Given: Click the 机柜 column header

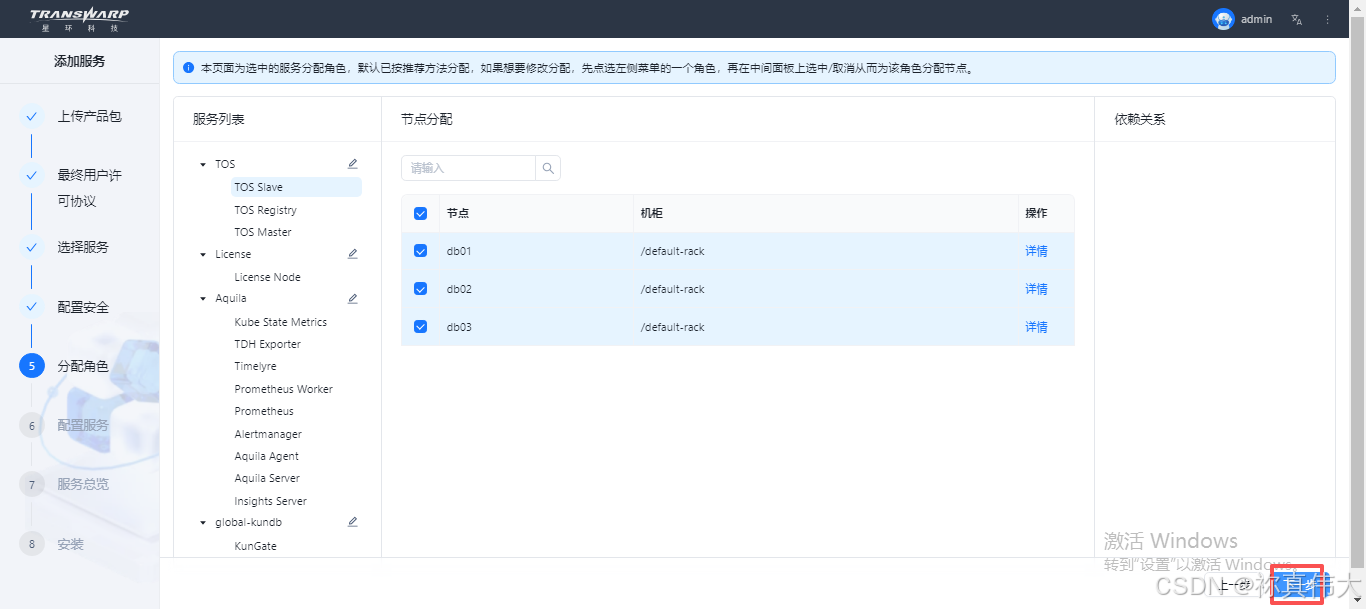Looking at the screenshot, I should (x=652, y=213).
